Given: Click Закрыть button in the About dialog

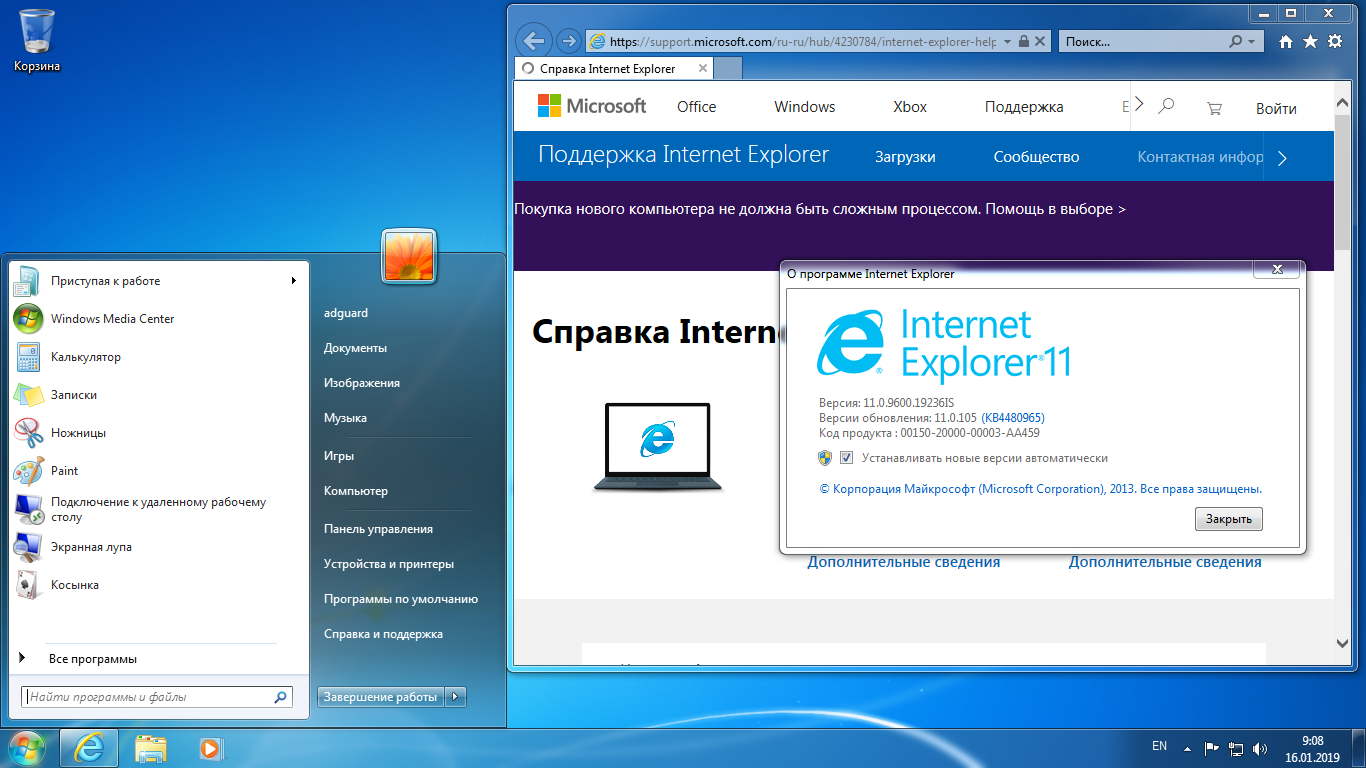Looking at the screenshot, I should (1229, 519).
